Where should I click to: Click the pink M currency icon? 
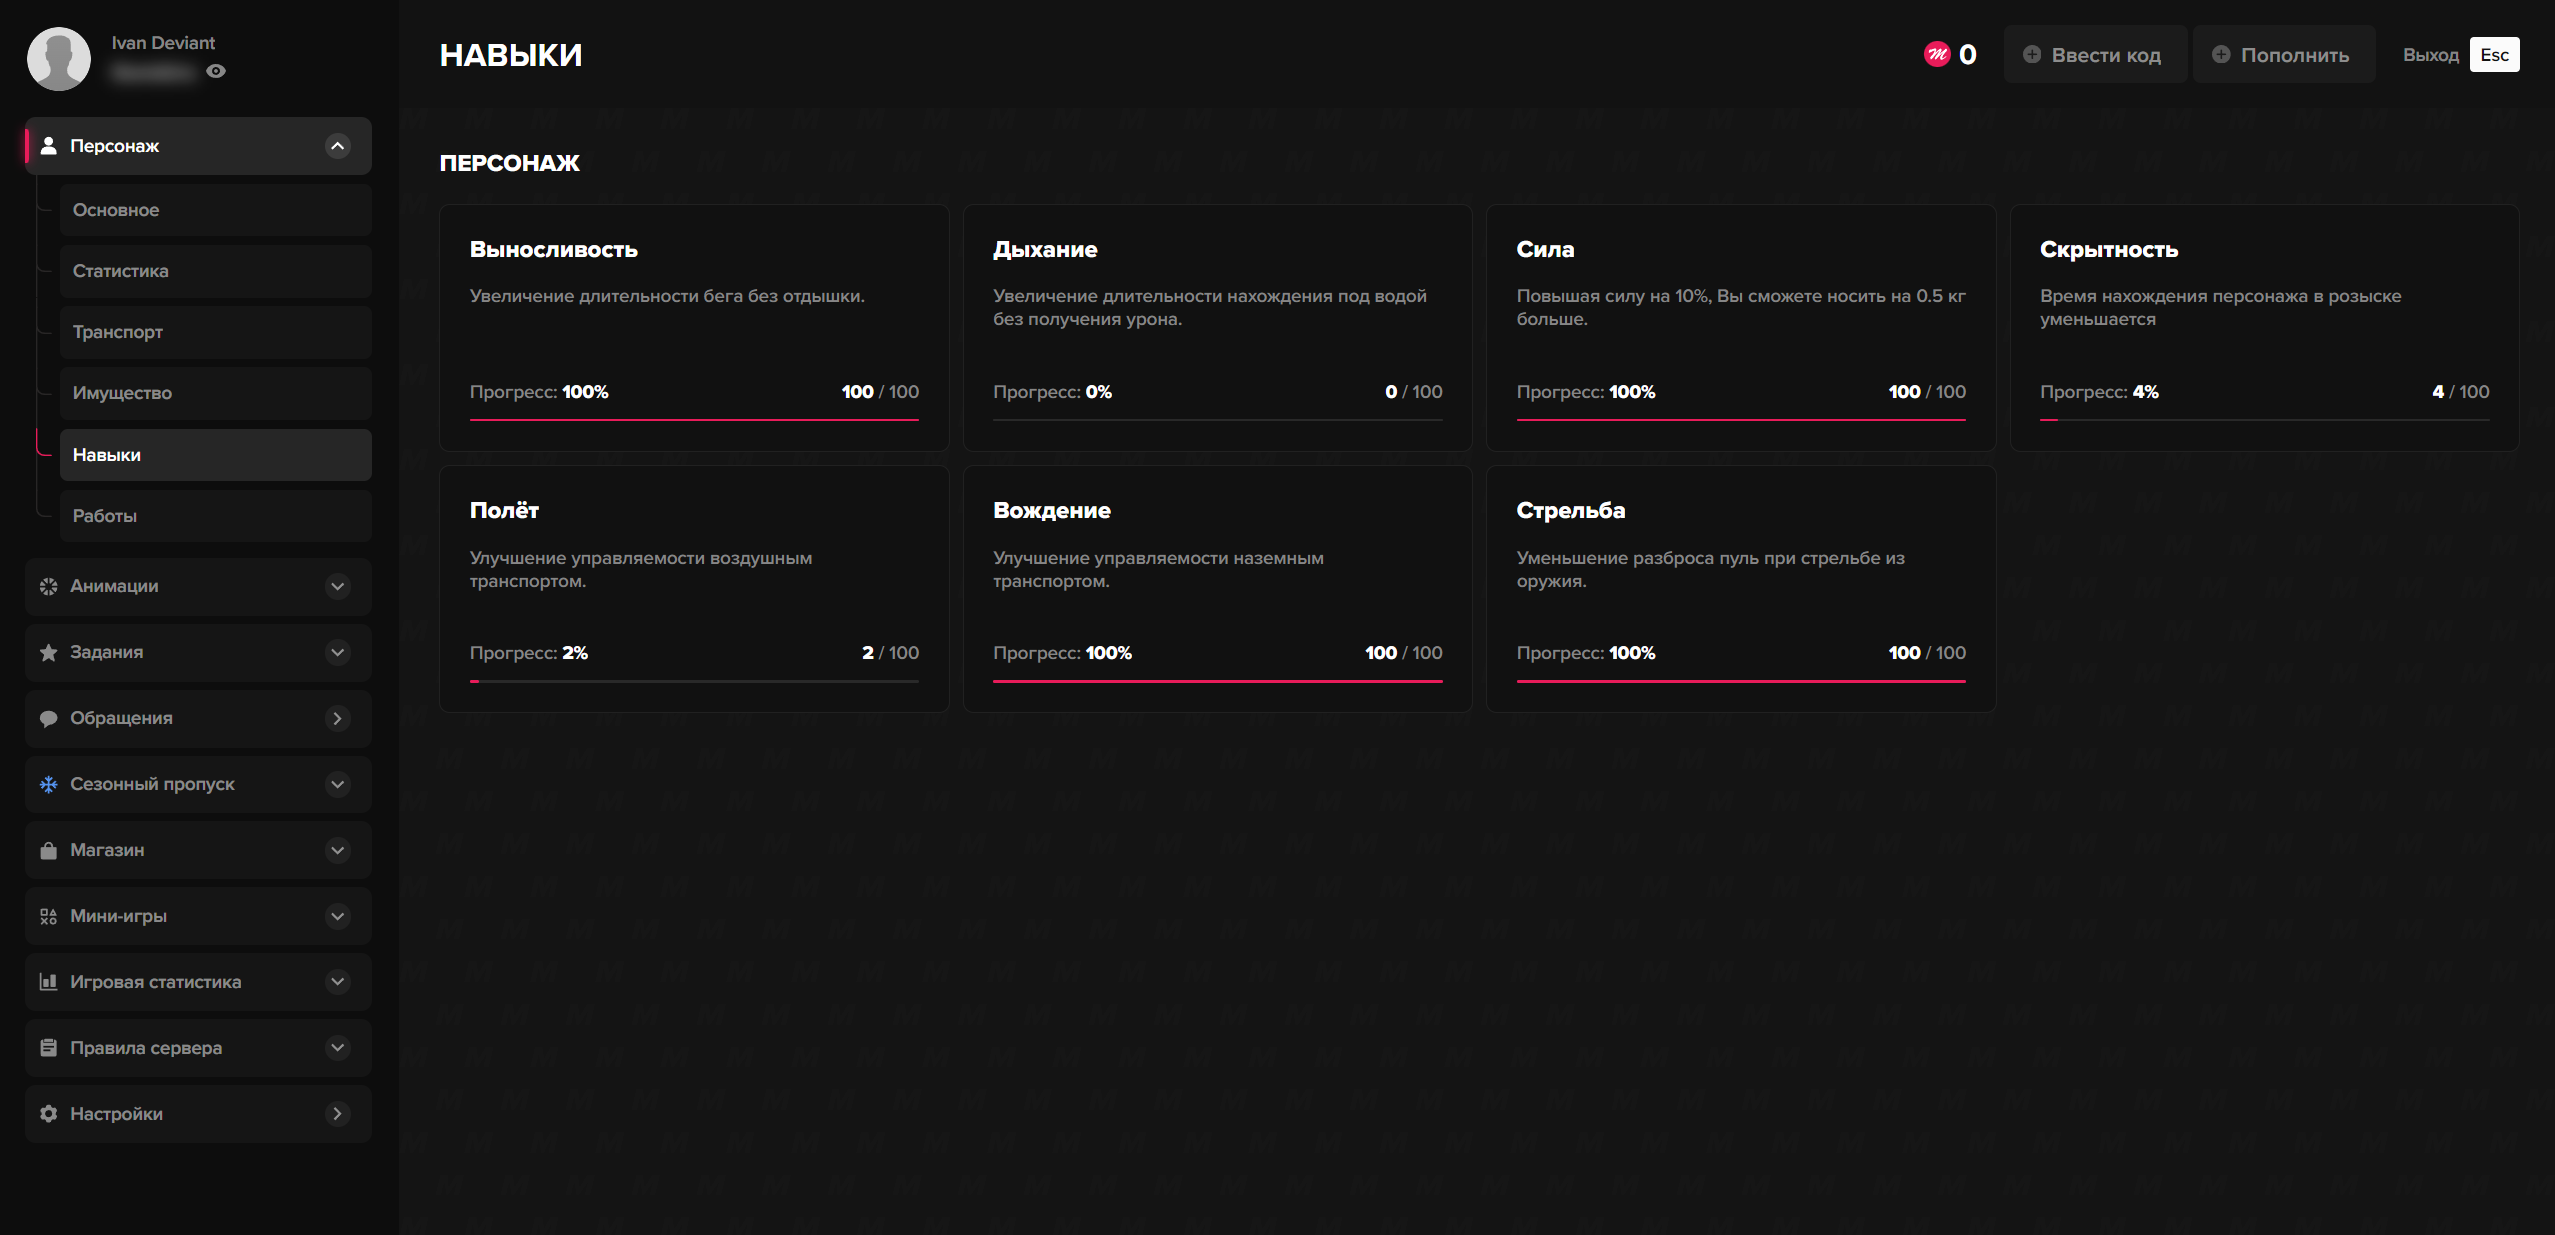click(1936, 54)
